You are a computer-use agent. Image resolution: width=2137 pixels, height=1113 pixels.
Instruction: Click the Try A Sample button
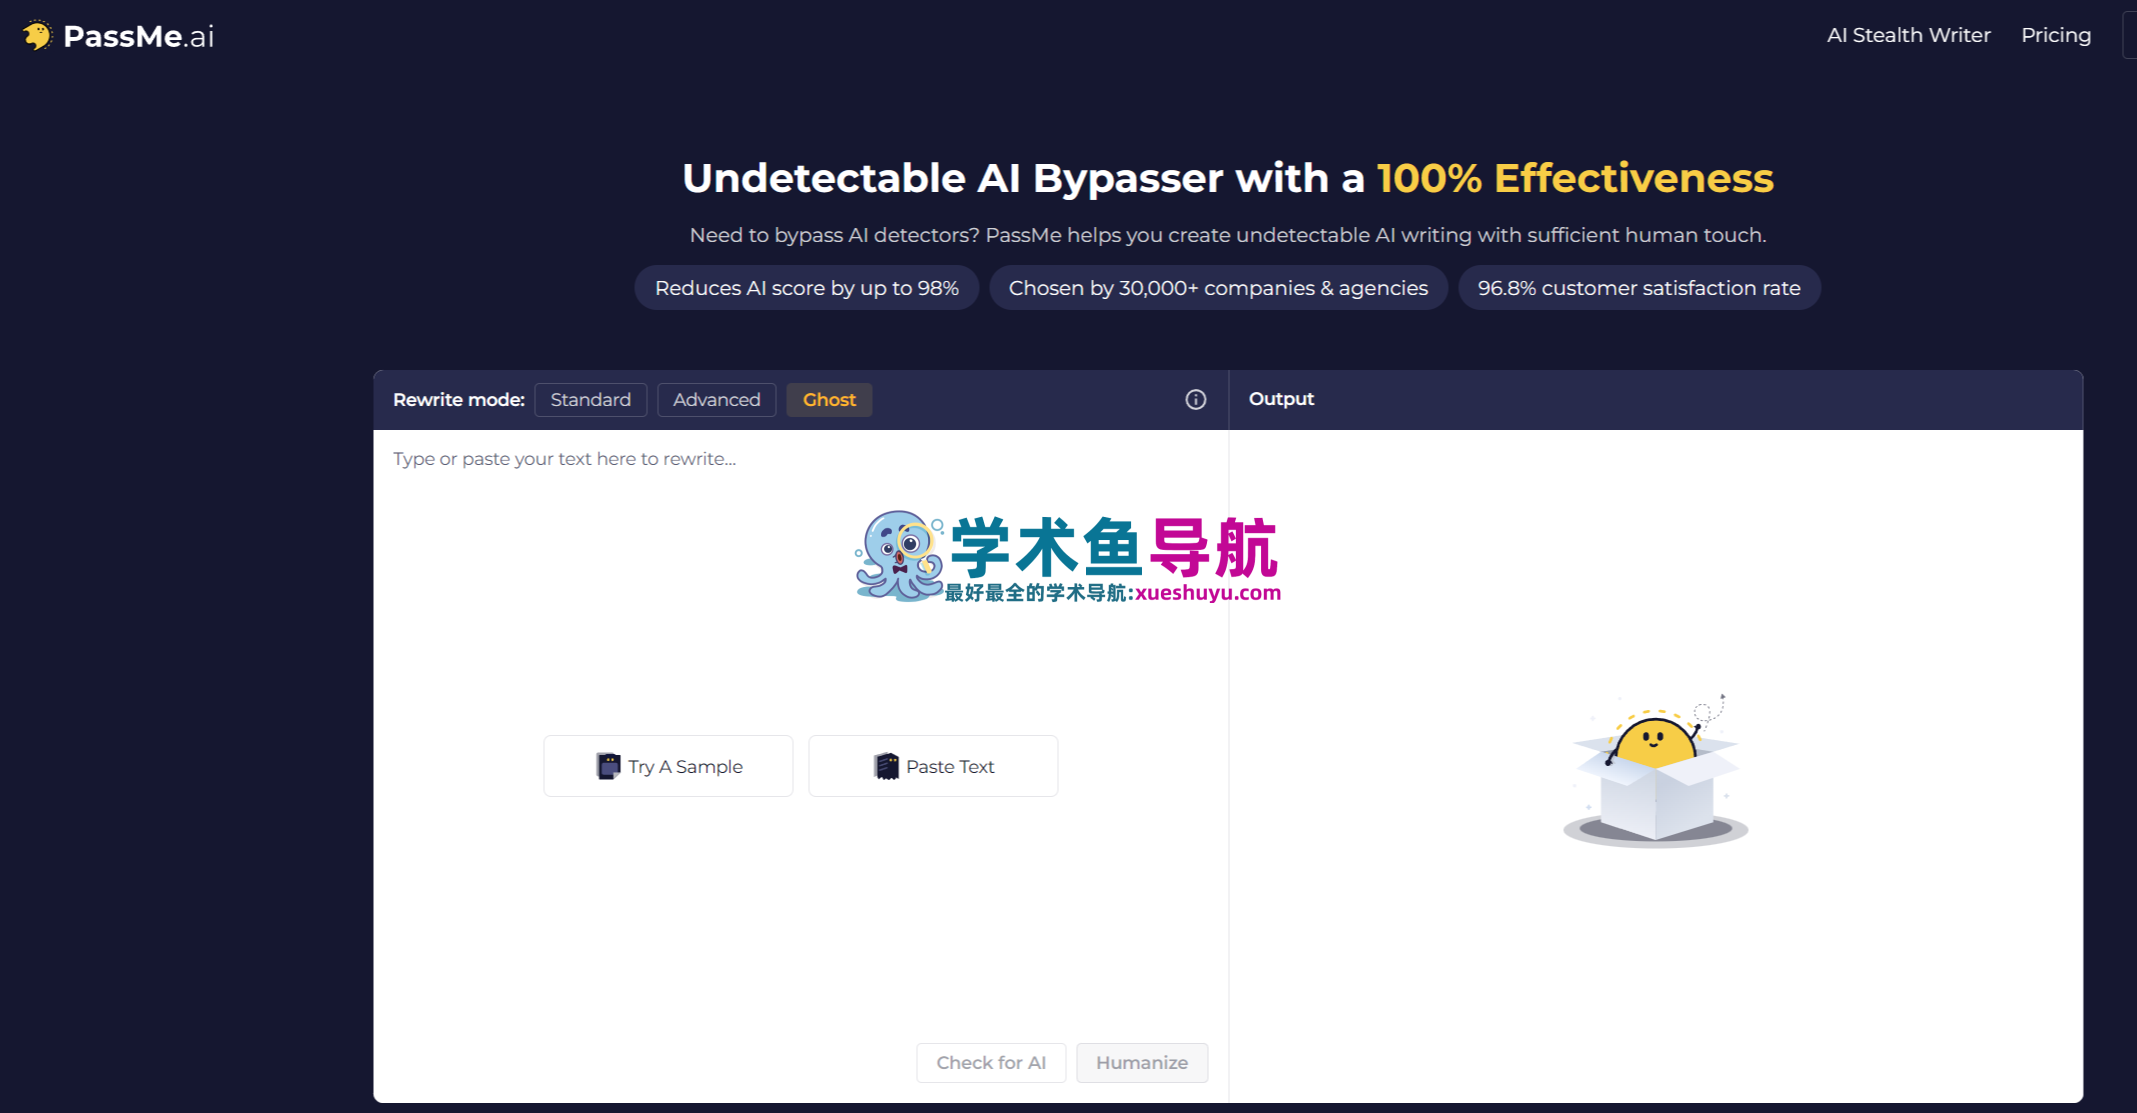pos(668,766)
